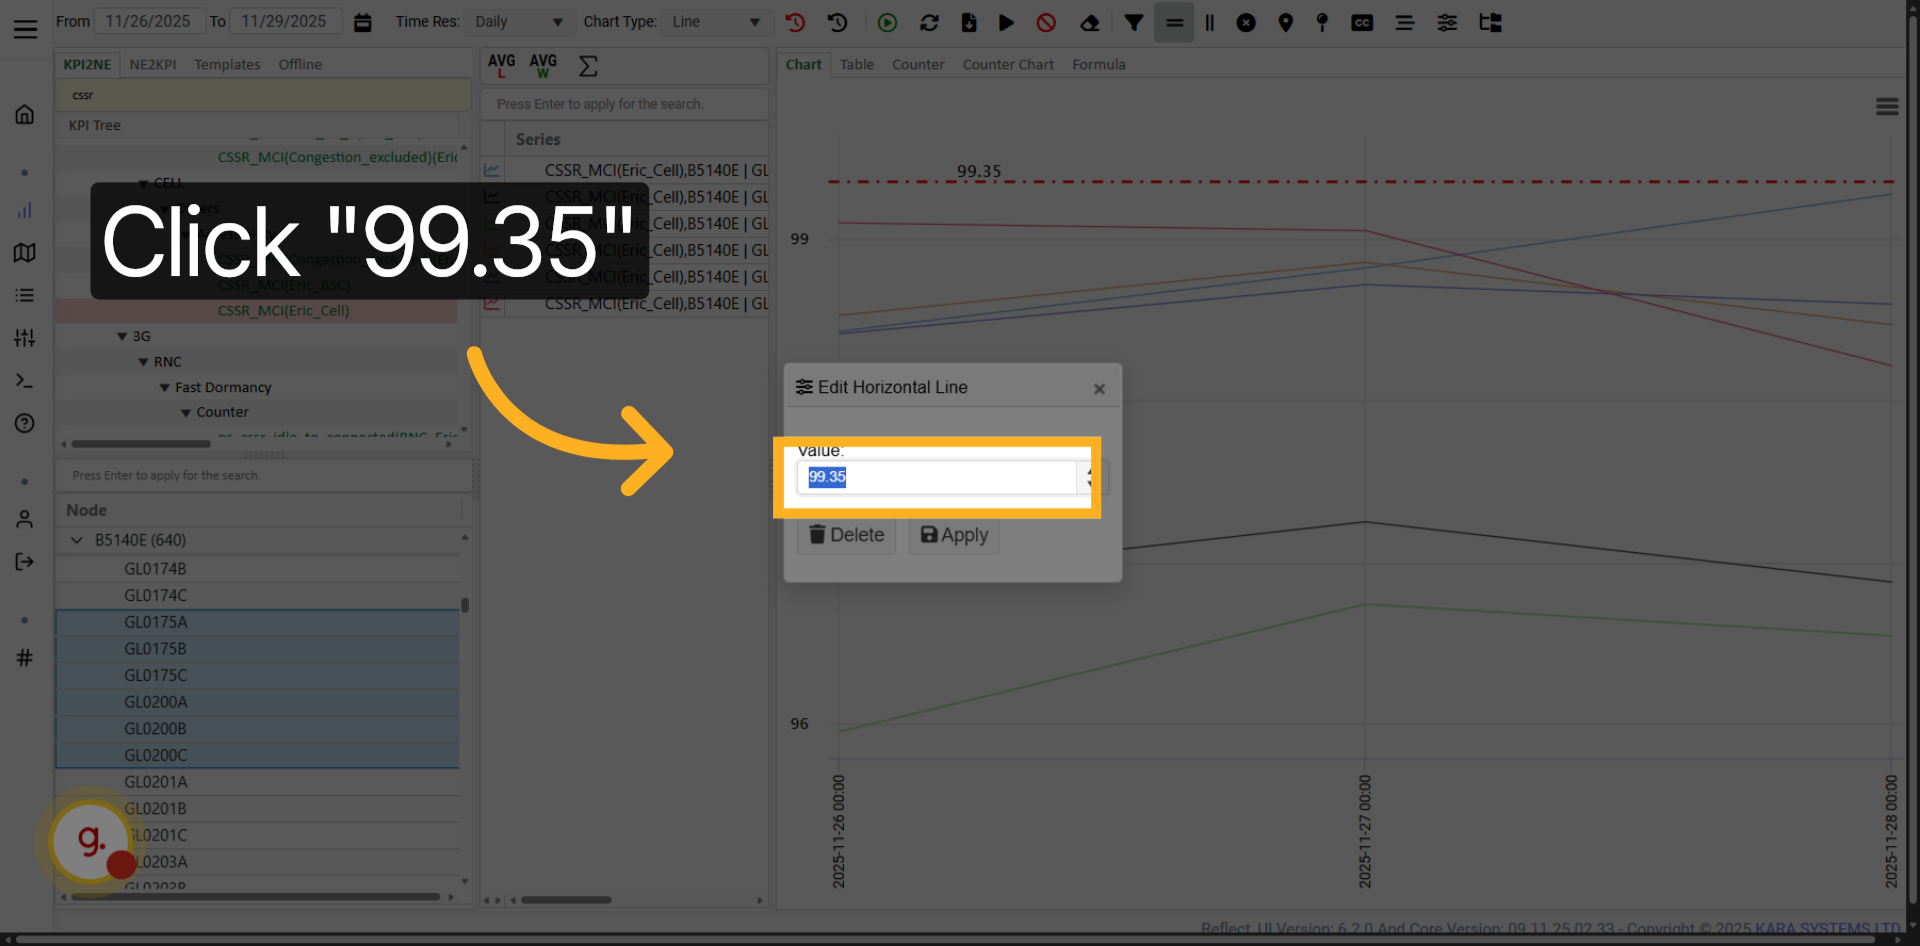This screenshot has width=1920, height=946.
Task: Open vertical sliders icon in sidebar
Action: pos(25,338)
